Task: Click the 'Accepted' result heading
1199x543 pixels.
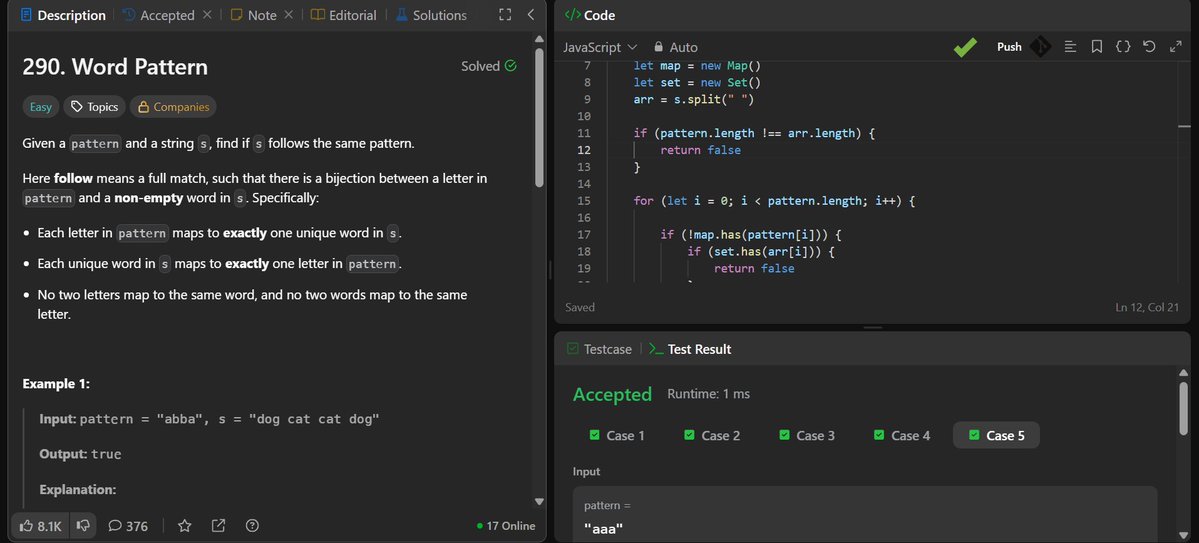Action: pyautogui.click(x=612, y=395)
